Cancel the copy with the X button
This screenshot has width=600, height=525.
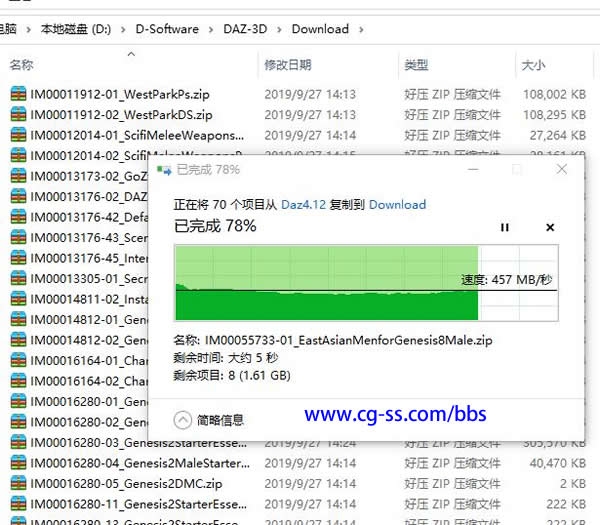point(550,228)
